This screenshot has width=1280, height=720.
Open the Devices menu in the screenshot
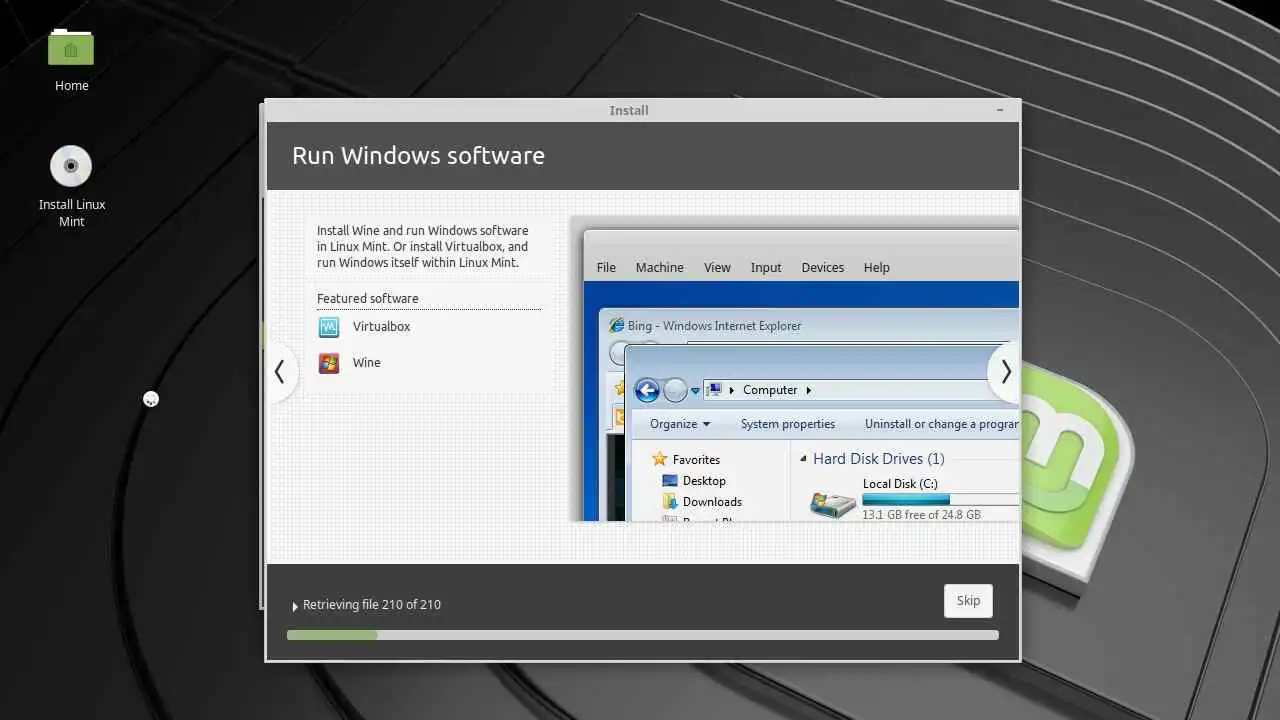(x=823, y=268)
